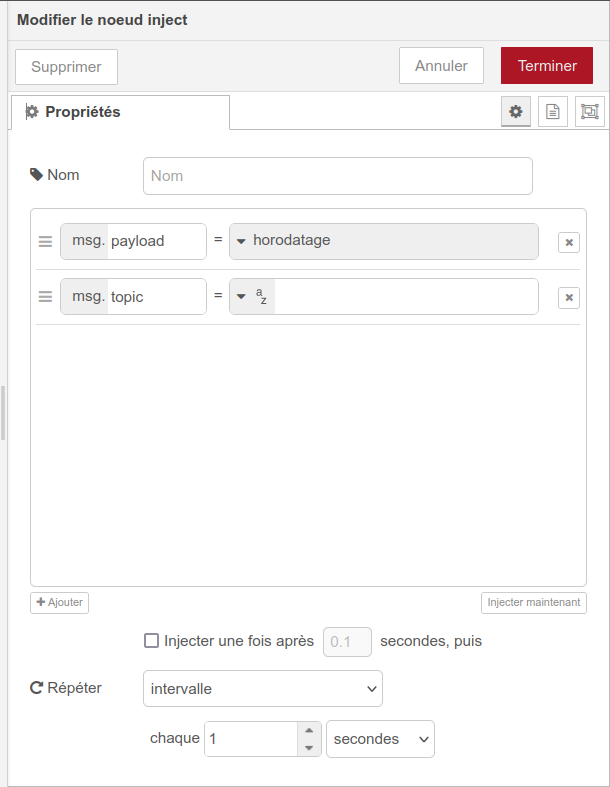Increase the chaque interval value
This screenshot has height=787, width=610.
point(309,731)
